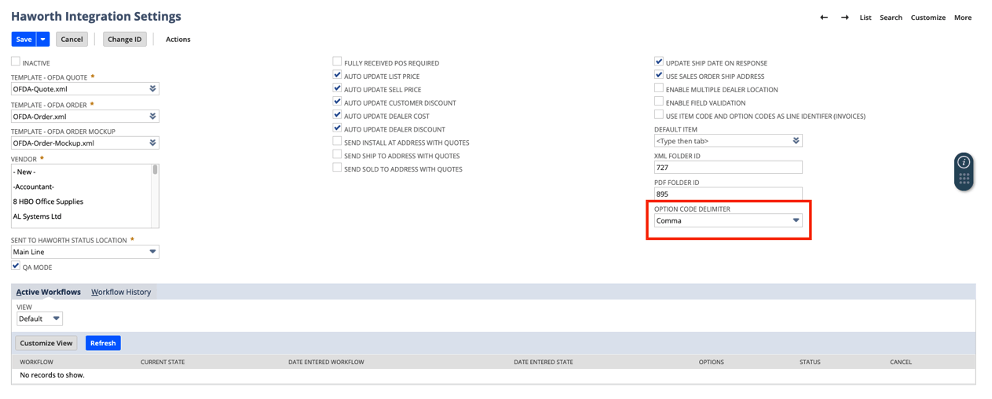Image resolution: width=992 pixels, height=399 pixels.
Task: Click the grid dots under info icon
Action: [x=964, y=179]
